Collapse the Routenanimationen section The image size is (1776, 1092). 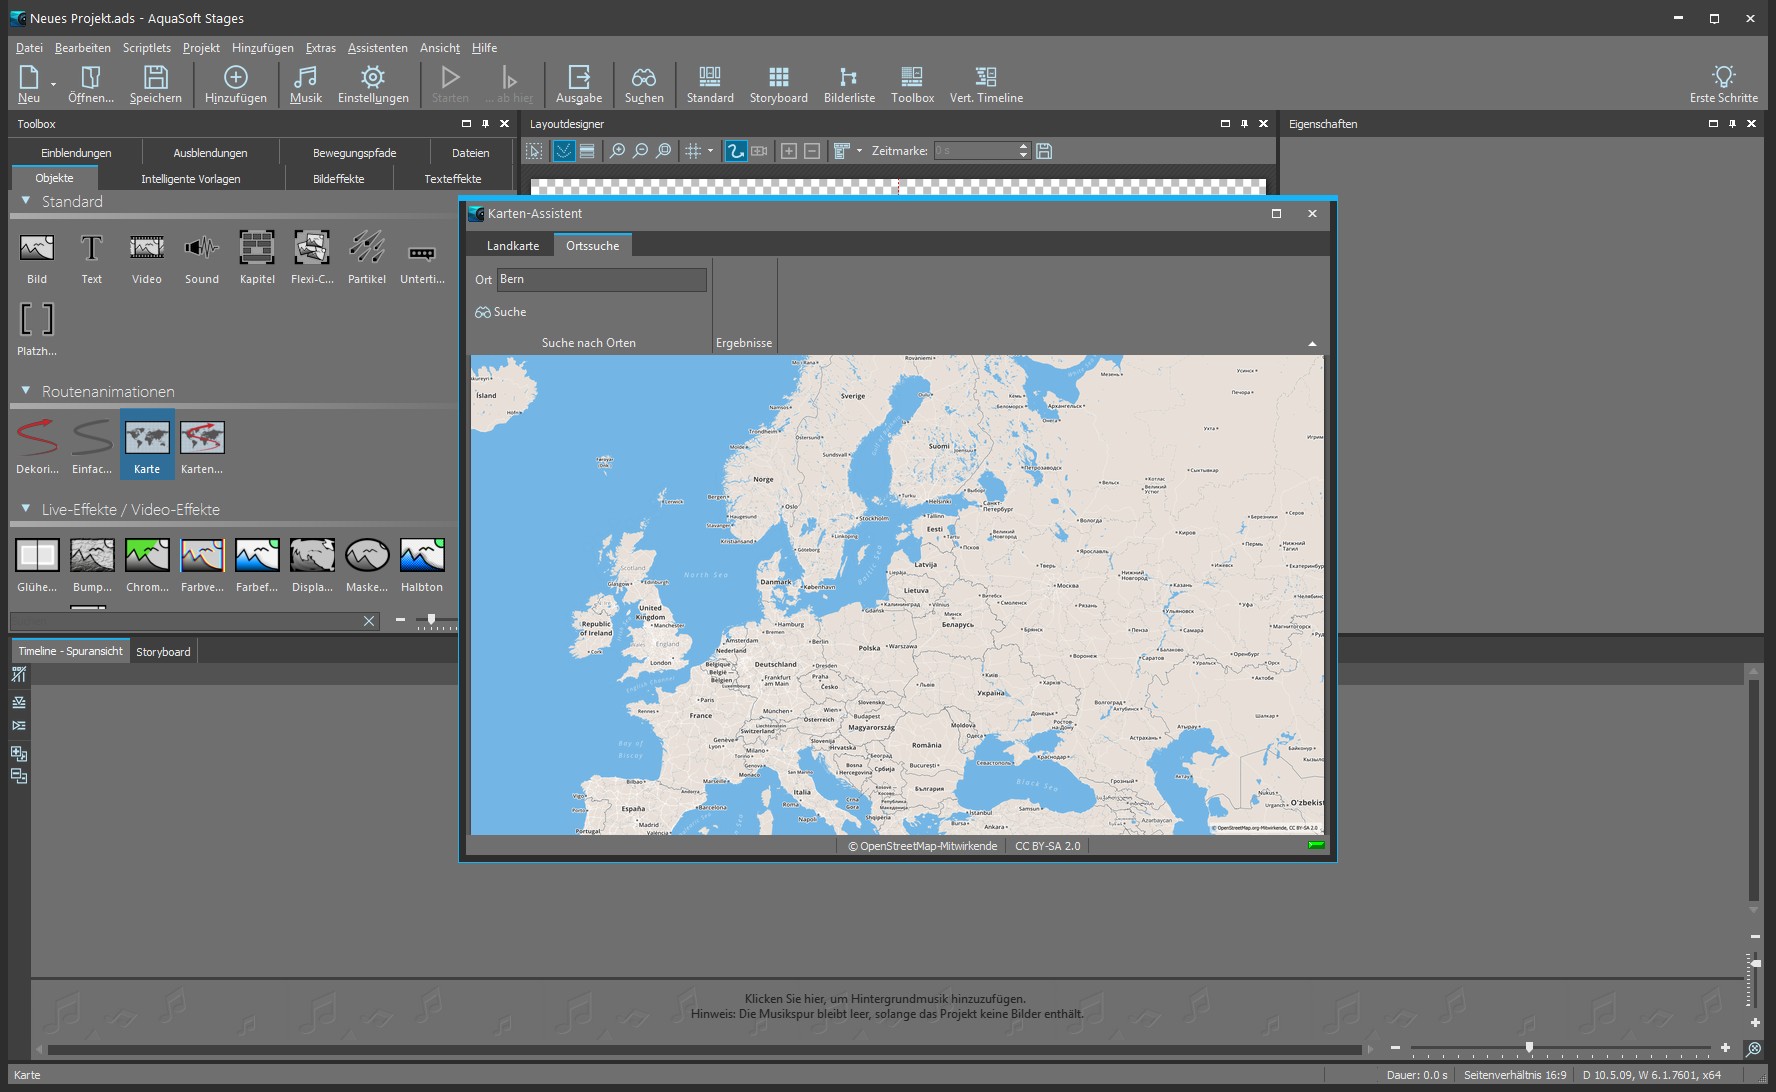click(x=26, y=391)
